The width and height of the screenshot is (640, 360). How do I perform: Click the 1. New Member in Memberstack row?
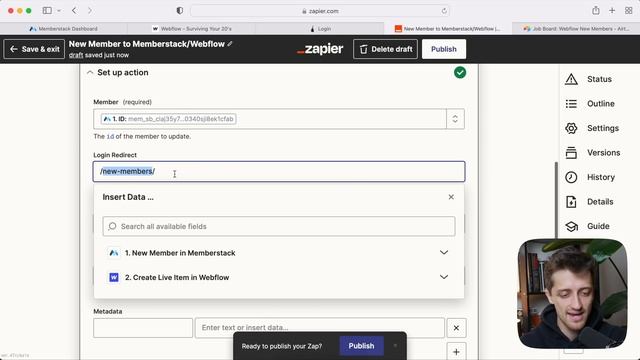pos(279,253)
